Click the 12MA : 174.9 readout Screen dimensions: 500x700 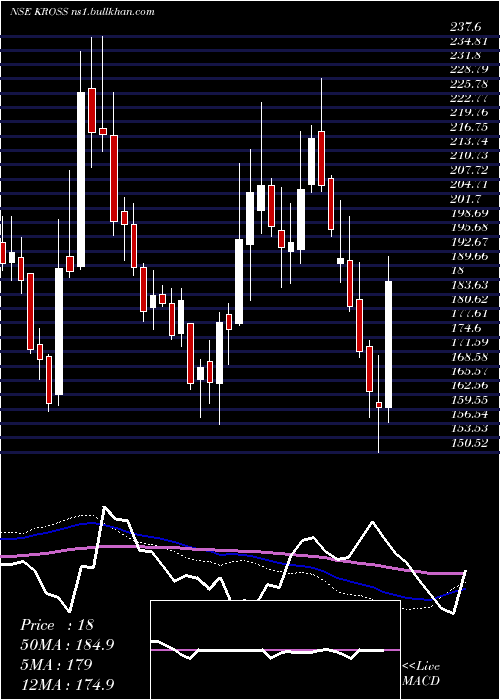pyautogui.click(x=67, y=684)
